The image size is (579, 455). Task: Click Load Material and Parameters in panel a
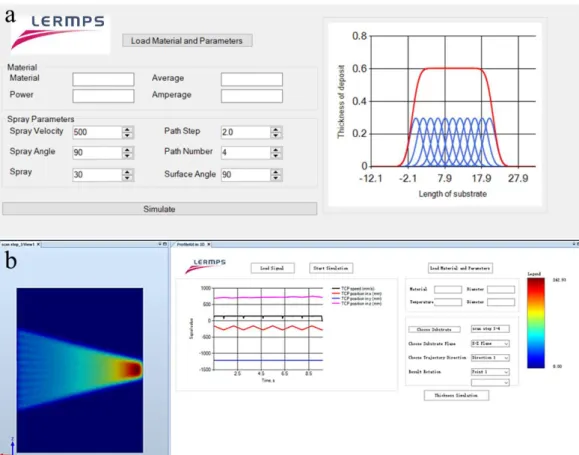187,41
